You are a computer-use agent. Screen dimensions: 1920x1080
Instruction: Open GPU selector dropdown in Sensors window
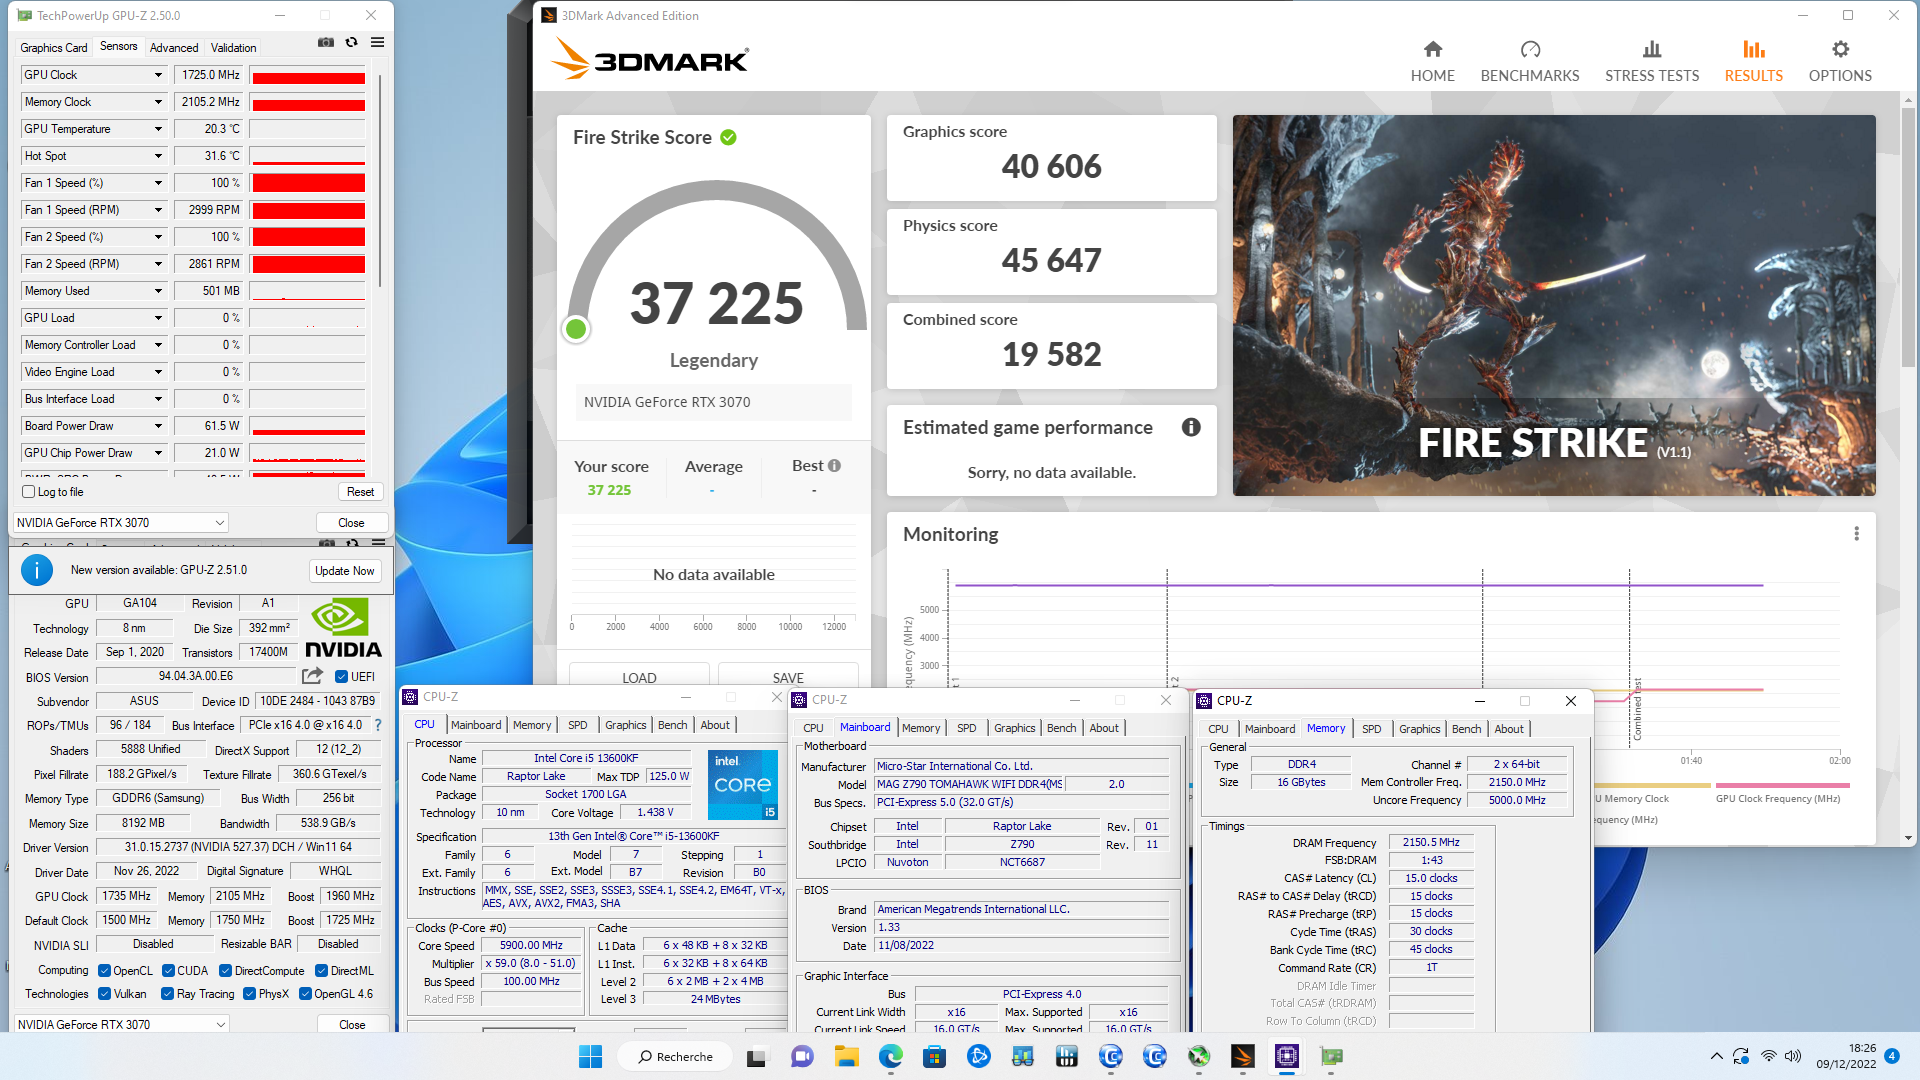pos(120,523)
